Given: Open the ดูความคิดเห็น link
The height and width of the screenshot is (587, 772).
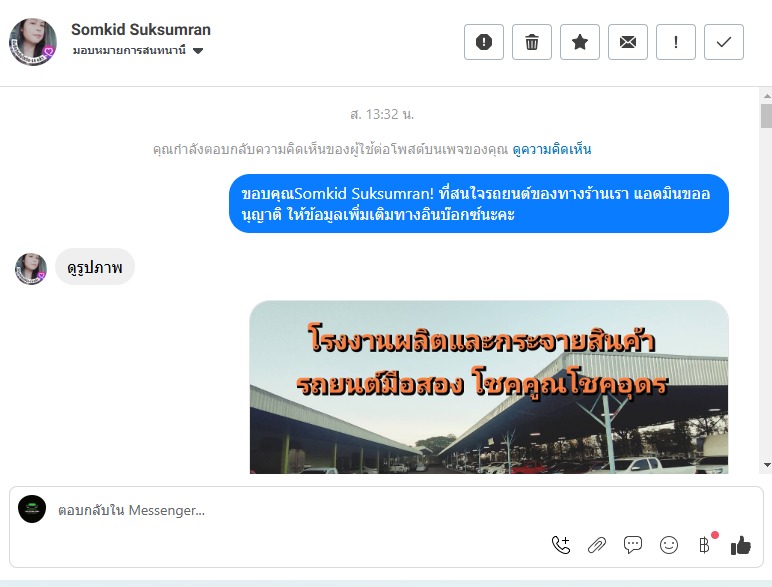Looking at the screenshot, I should coord(552,149).
